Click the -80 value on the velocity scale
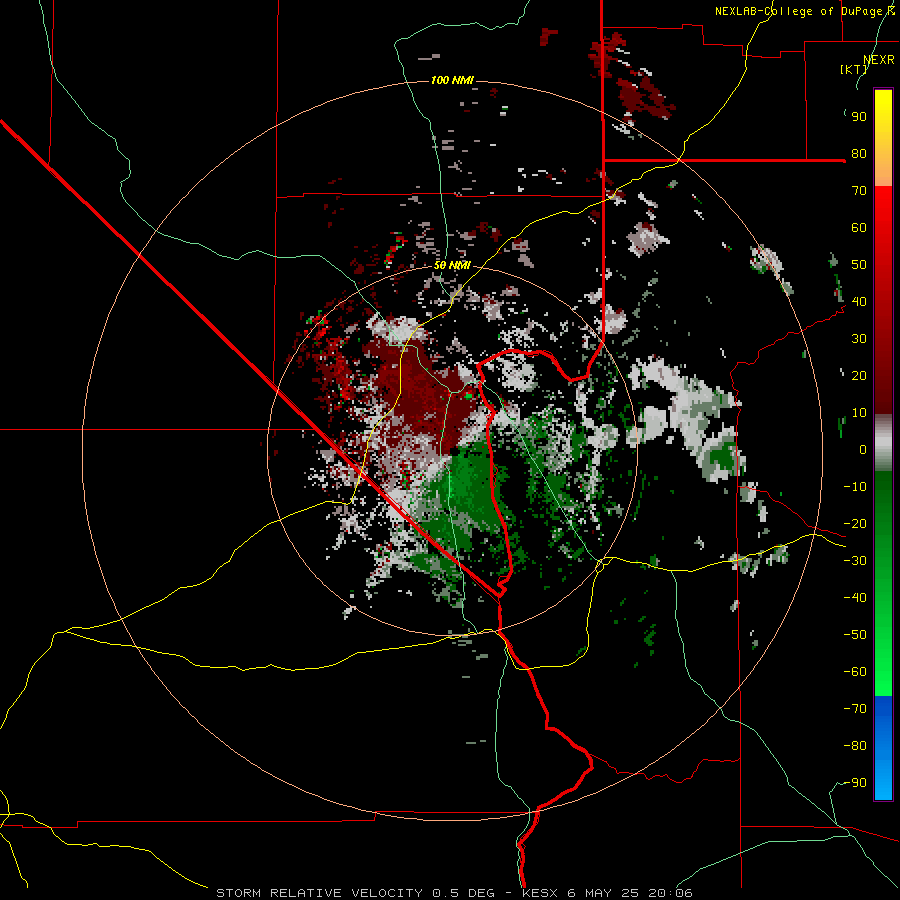This screenshot has width=900, height=900. tap(855, 746)
